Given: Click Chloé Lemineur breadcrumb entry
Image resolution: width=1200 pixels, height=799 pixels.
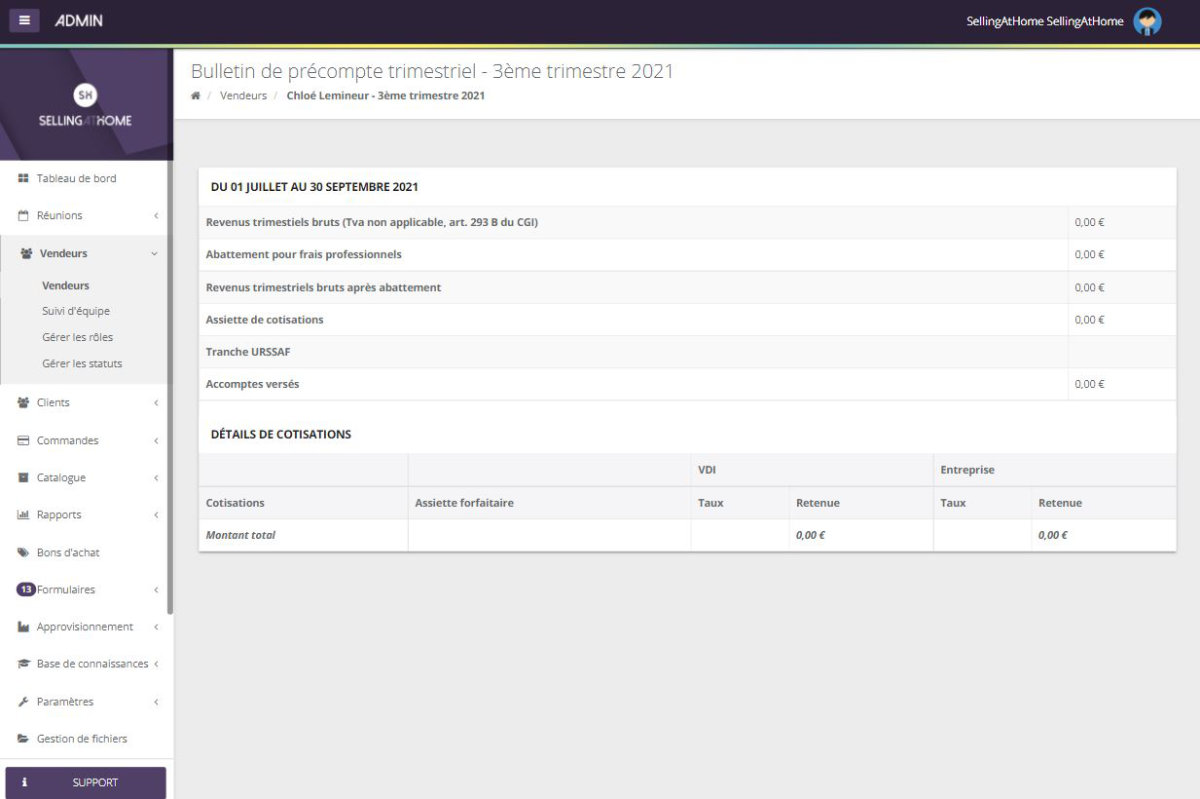Looking at the screenshot, I should click(386, 96).
